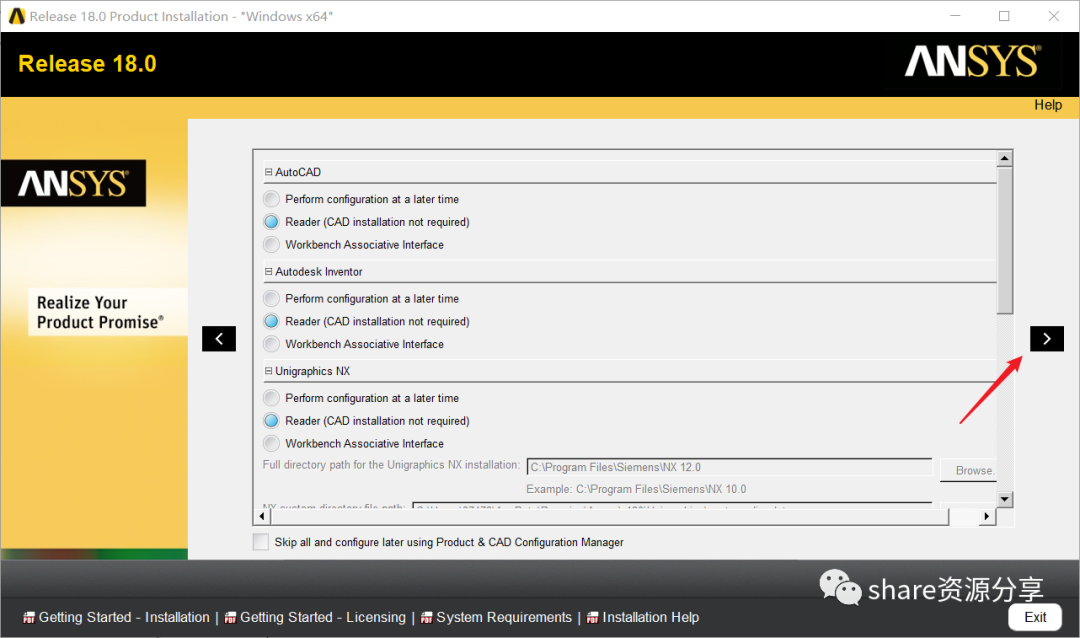The height and width of the screenshot is (638, 1080).
Task: Open System Requirements document
Action: click(504, 617)
